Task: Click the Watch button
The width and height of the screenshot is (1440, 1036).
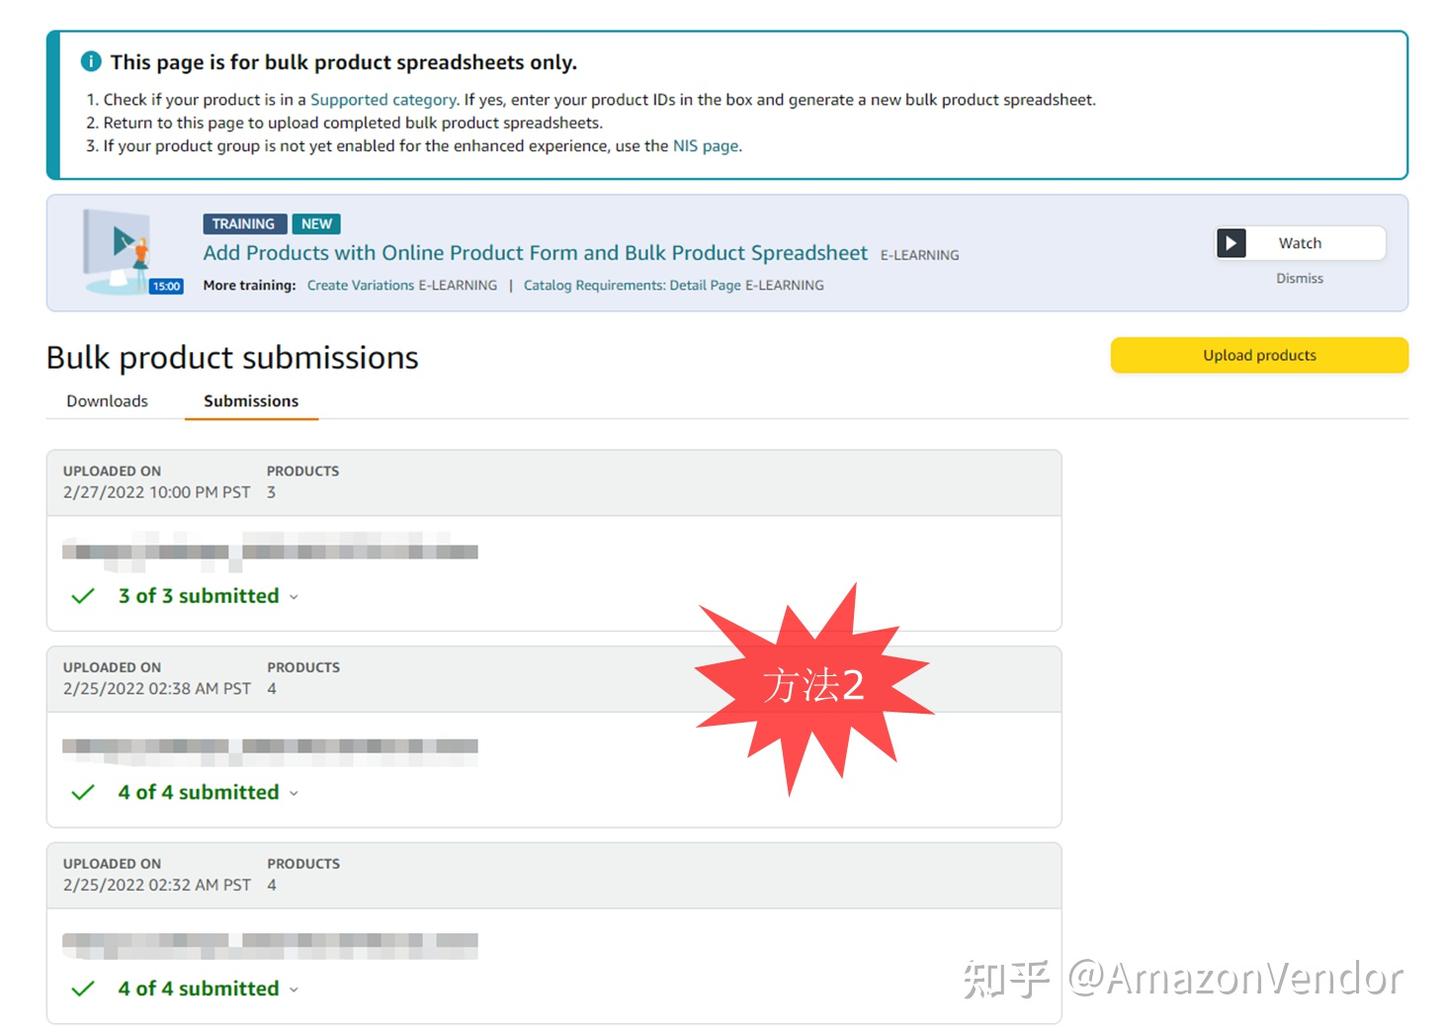Action: (x=1300, y=243)
